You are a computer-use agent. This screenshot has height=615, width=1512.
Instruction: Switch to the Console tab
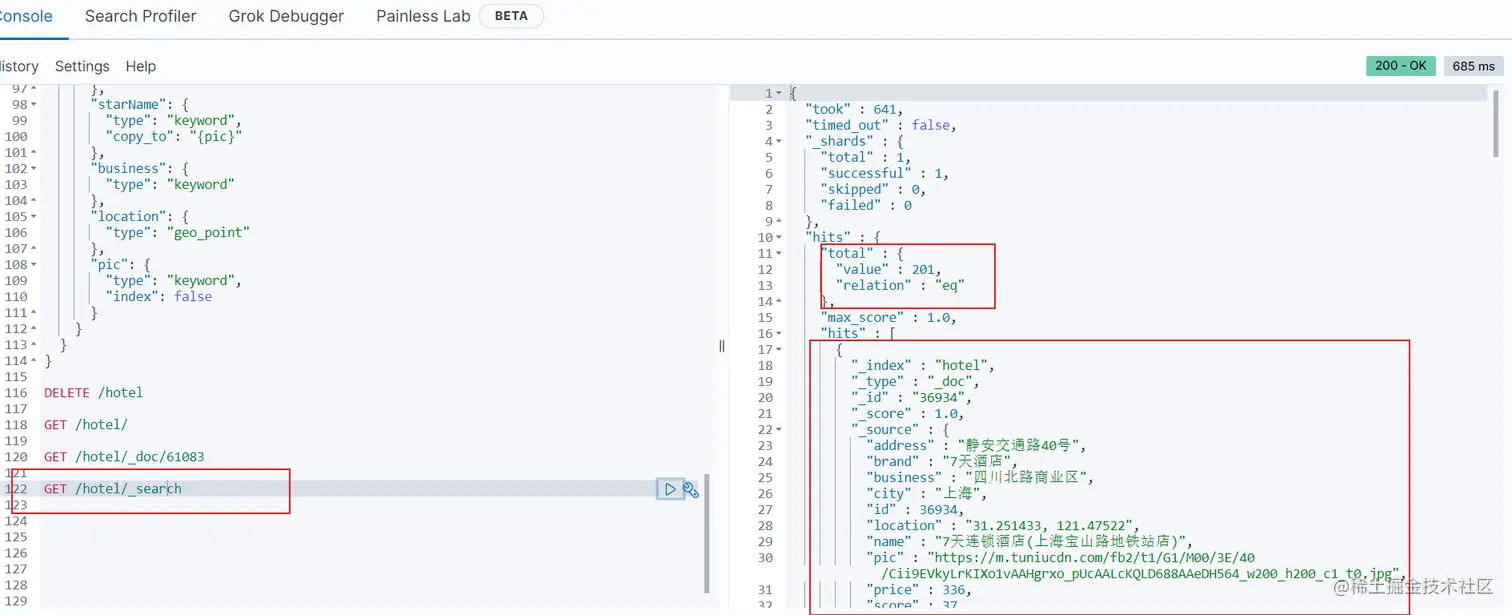click(25, 16)
